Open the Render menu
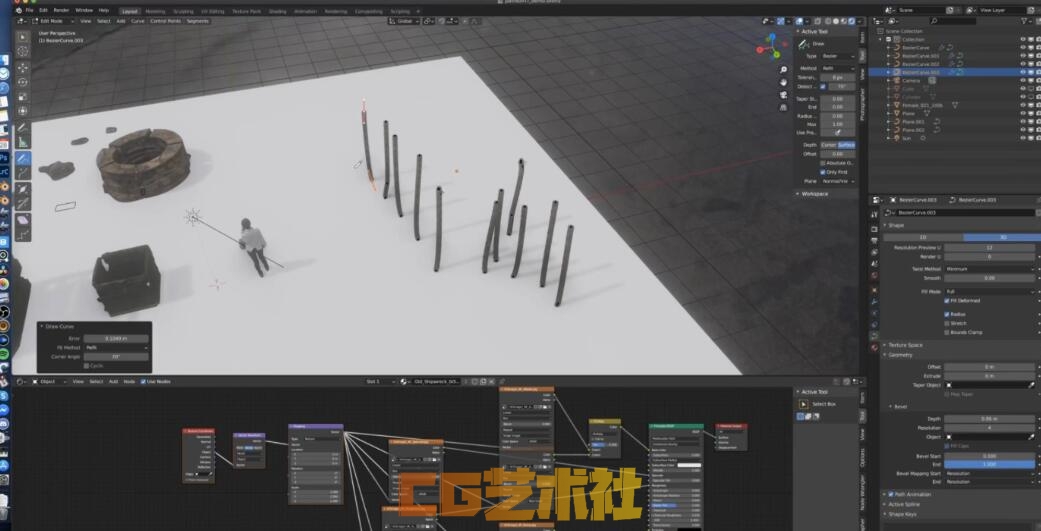The image size is (1041, 531). [x=61, y=11]
